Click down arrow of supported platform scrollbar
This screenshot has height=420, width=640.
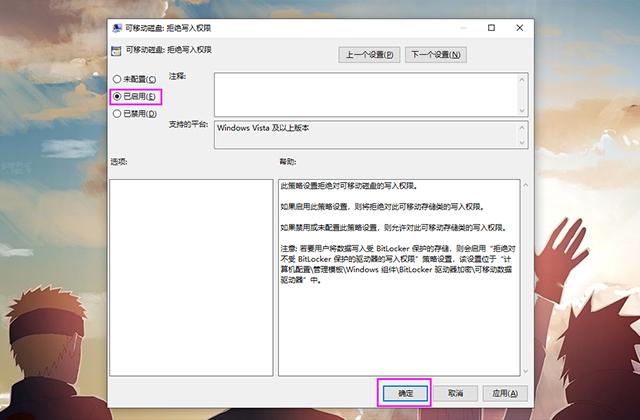click(x=522, y=142)
